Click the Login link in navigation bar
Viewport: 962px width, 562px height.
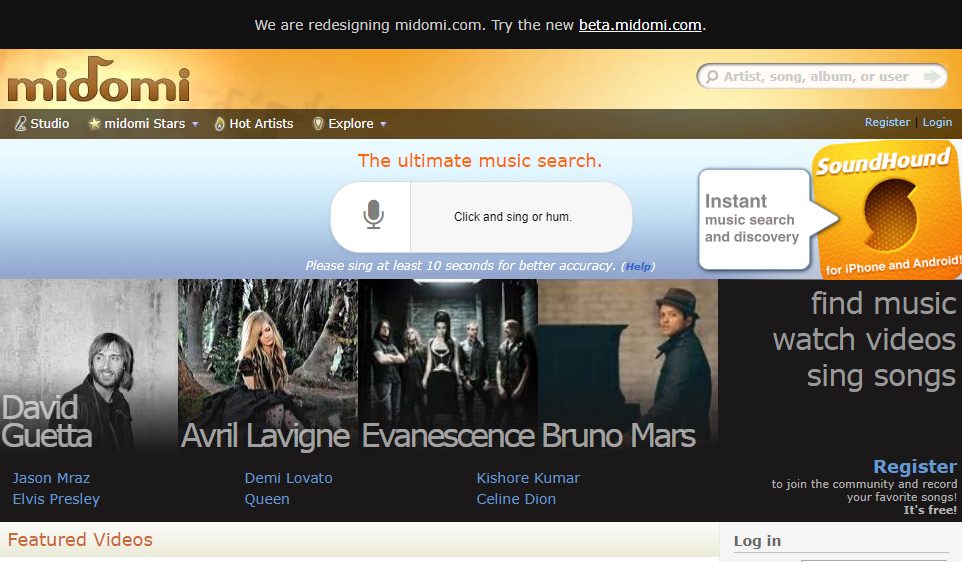coord(937,122)
